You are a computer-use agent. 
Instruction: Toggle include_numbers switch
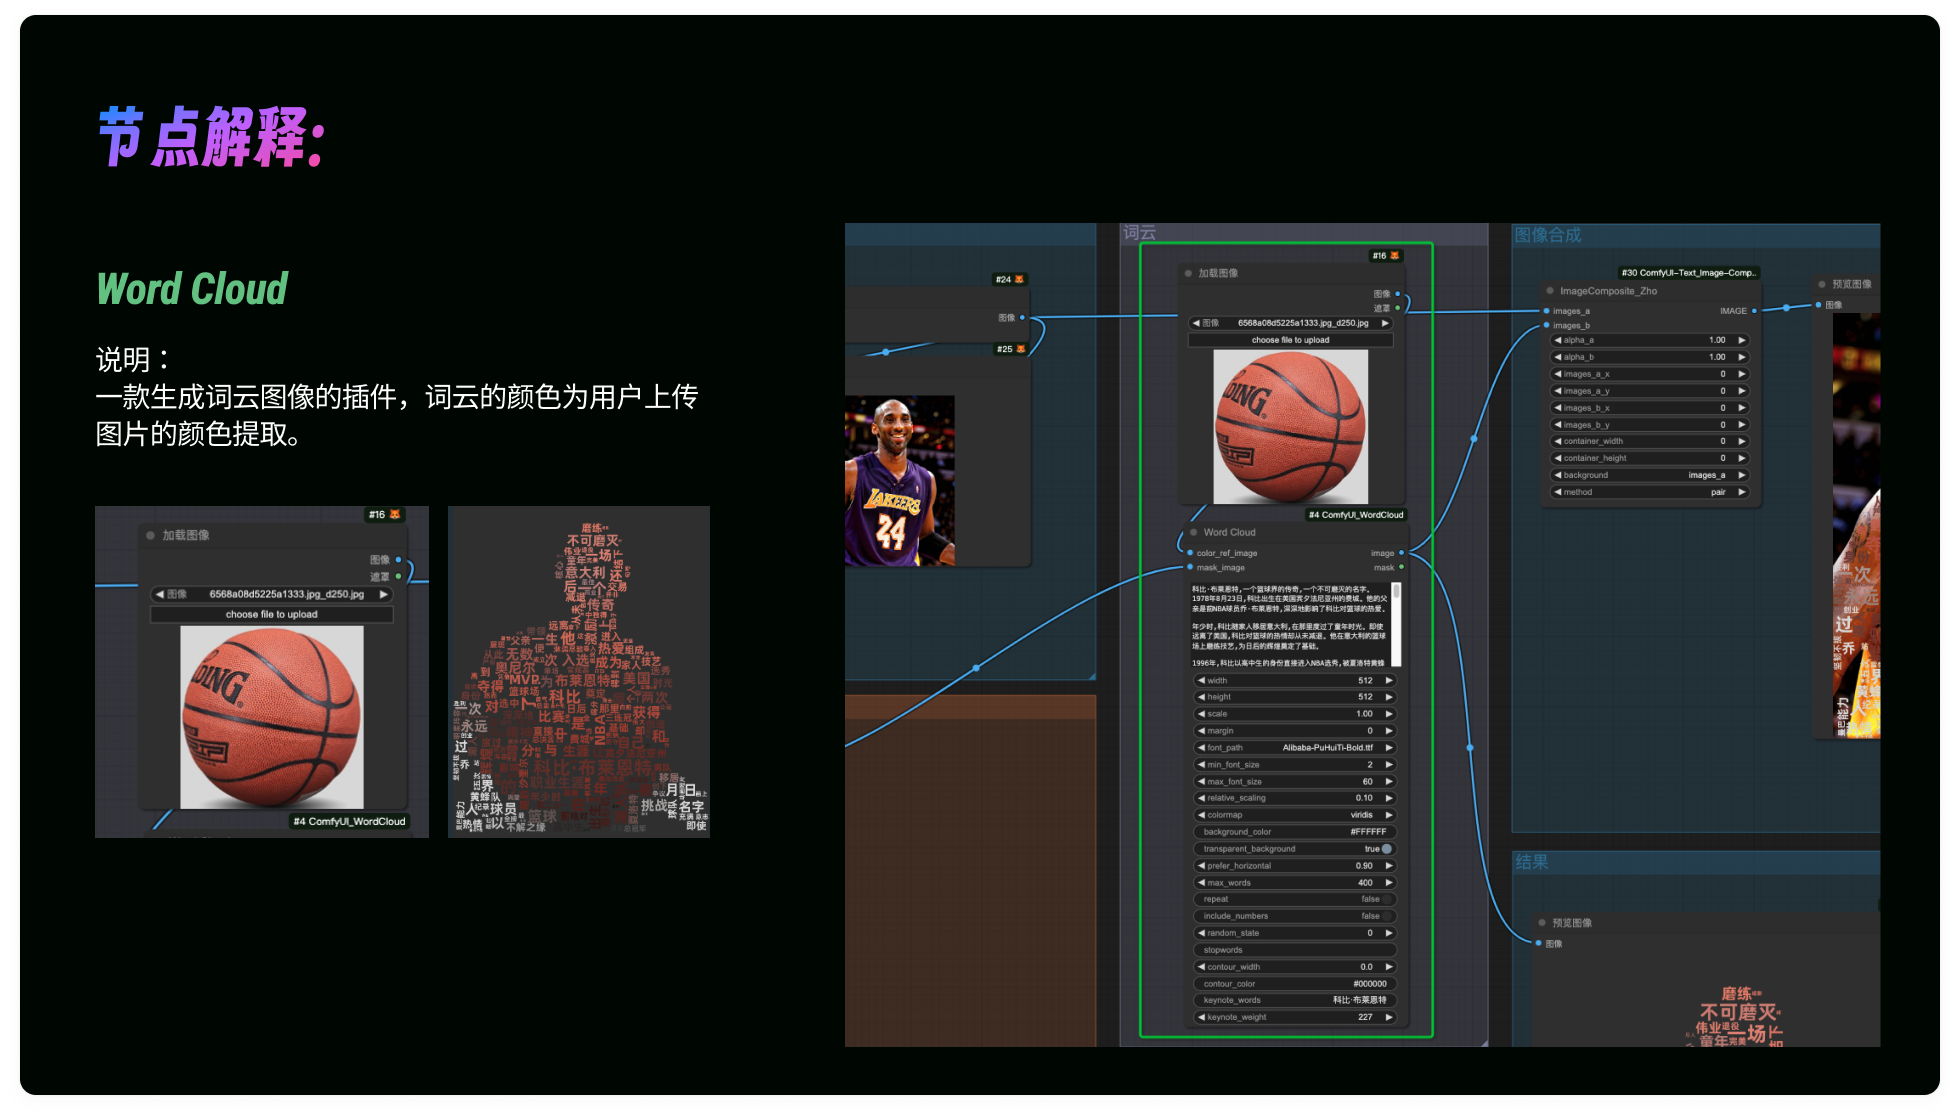pos(1386,916)
